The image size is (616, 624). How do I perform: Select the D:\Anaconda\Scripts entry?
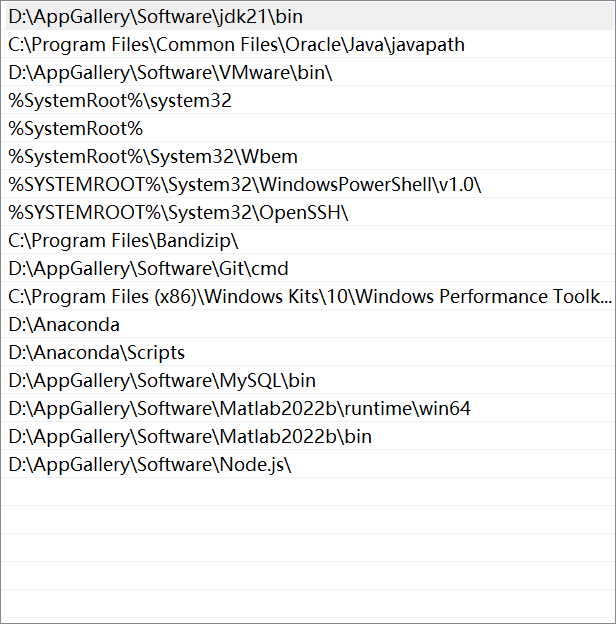(308, 353)
